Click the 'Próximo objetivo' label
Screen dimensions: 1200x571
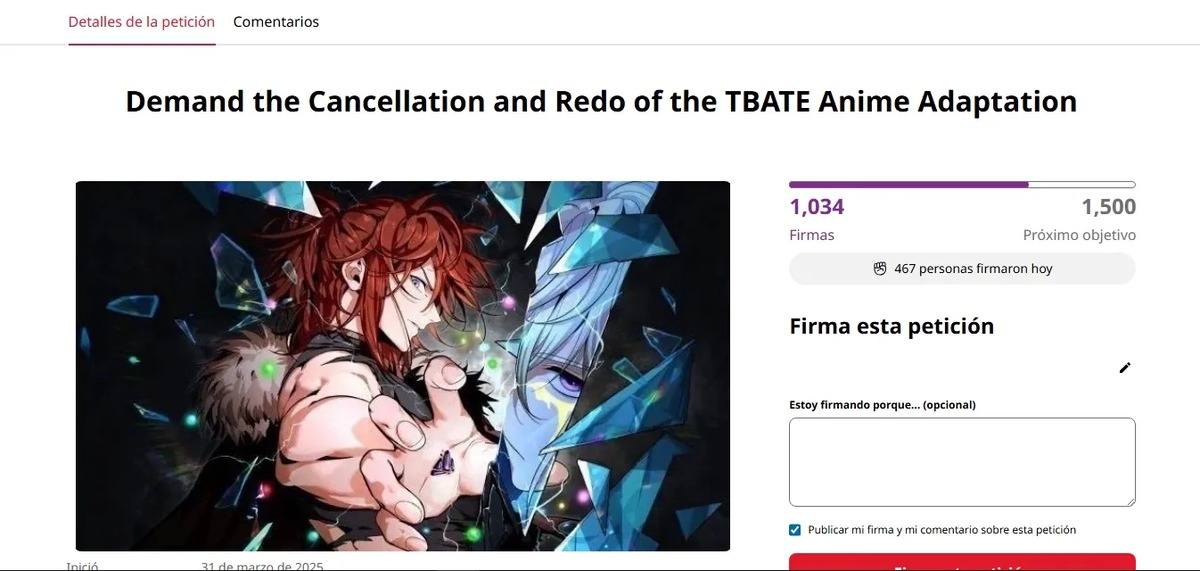click(1079, 235)
